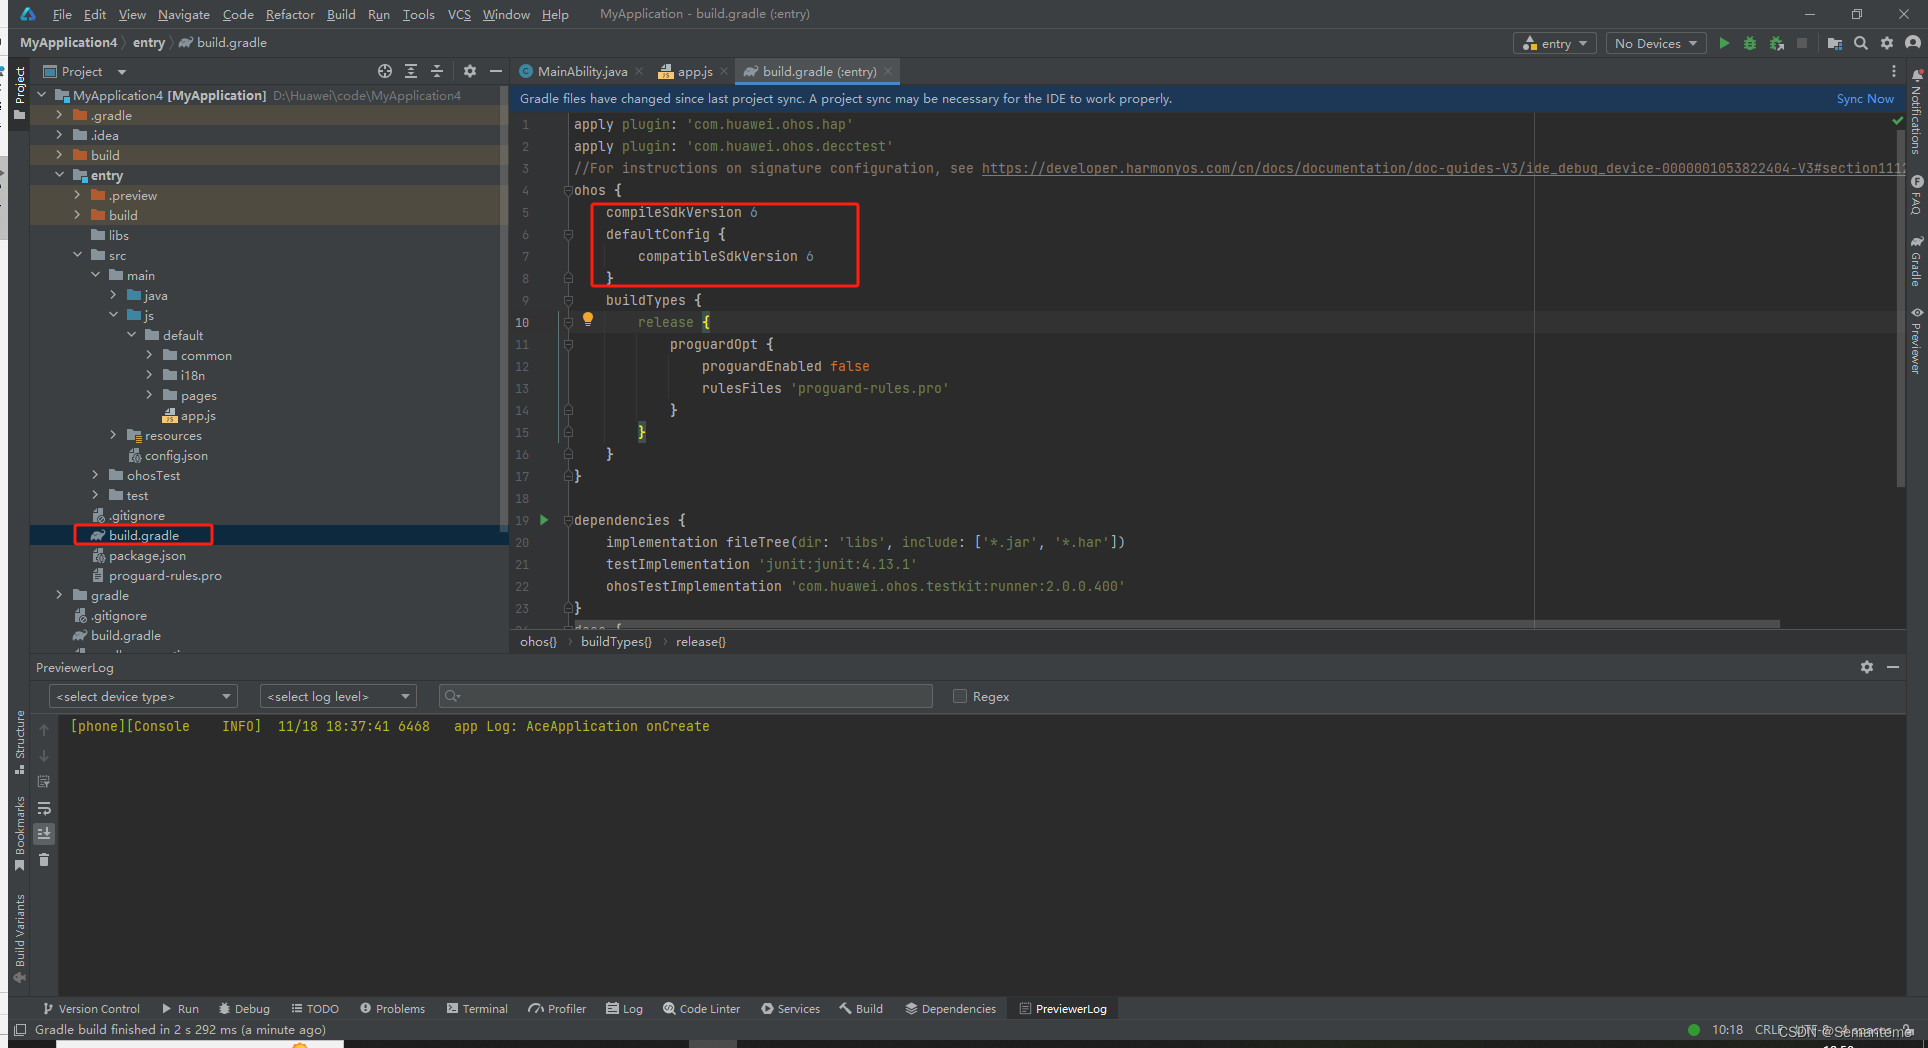1928x1048 pixels.
Task: Open No Devices dropdown
Action: click(x=1656, y=43)
